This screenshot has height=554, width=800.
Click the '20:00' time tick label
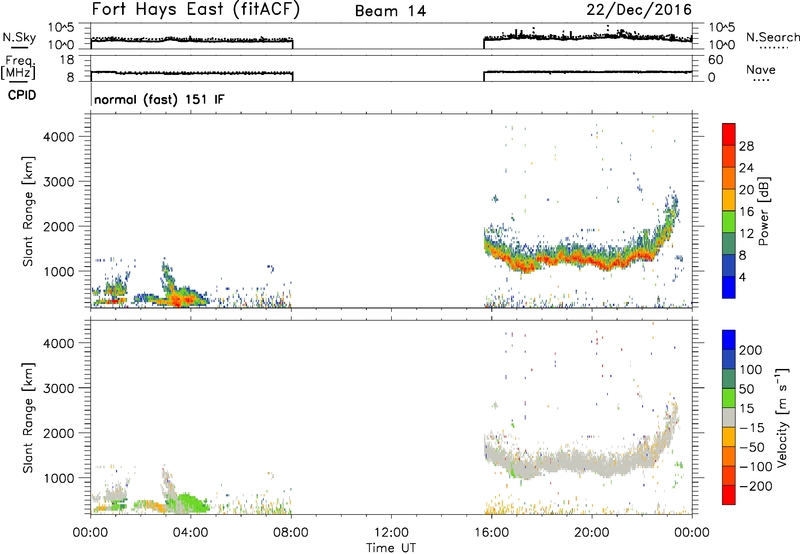592,533
